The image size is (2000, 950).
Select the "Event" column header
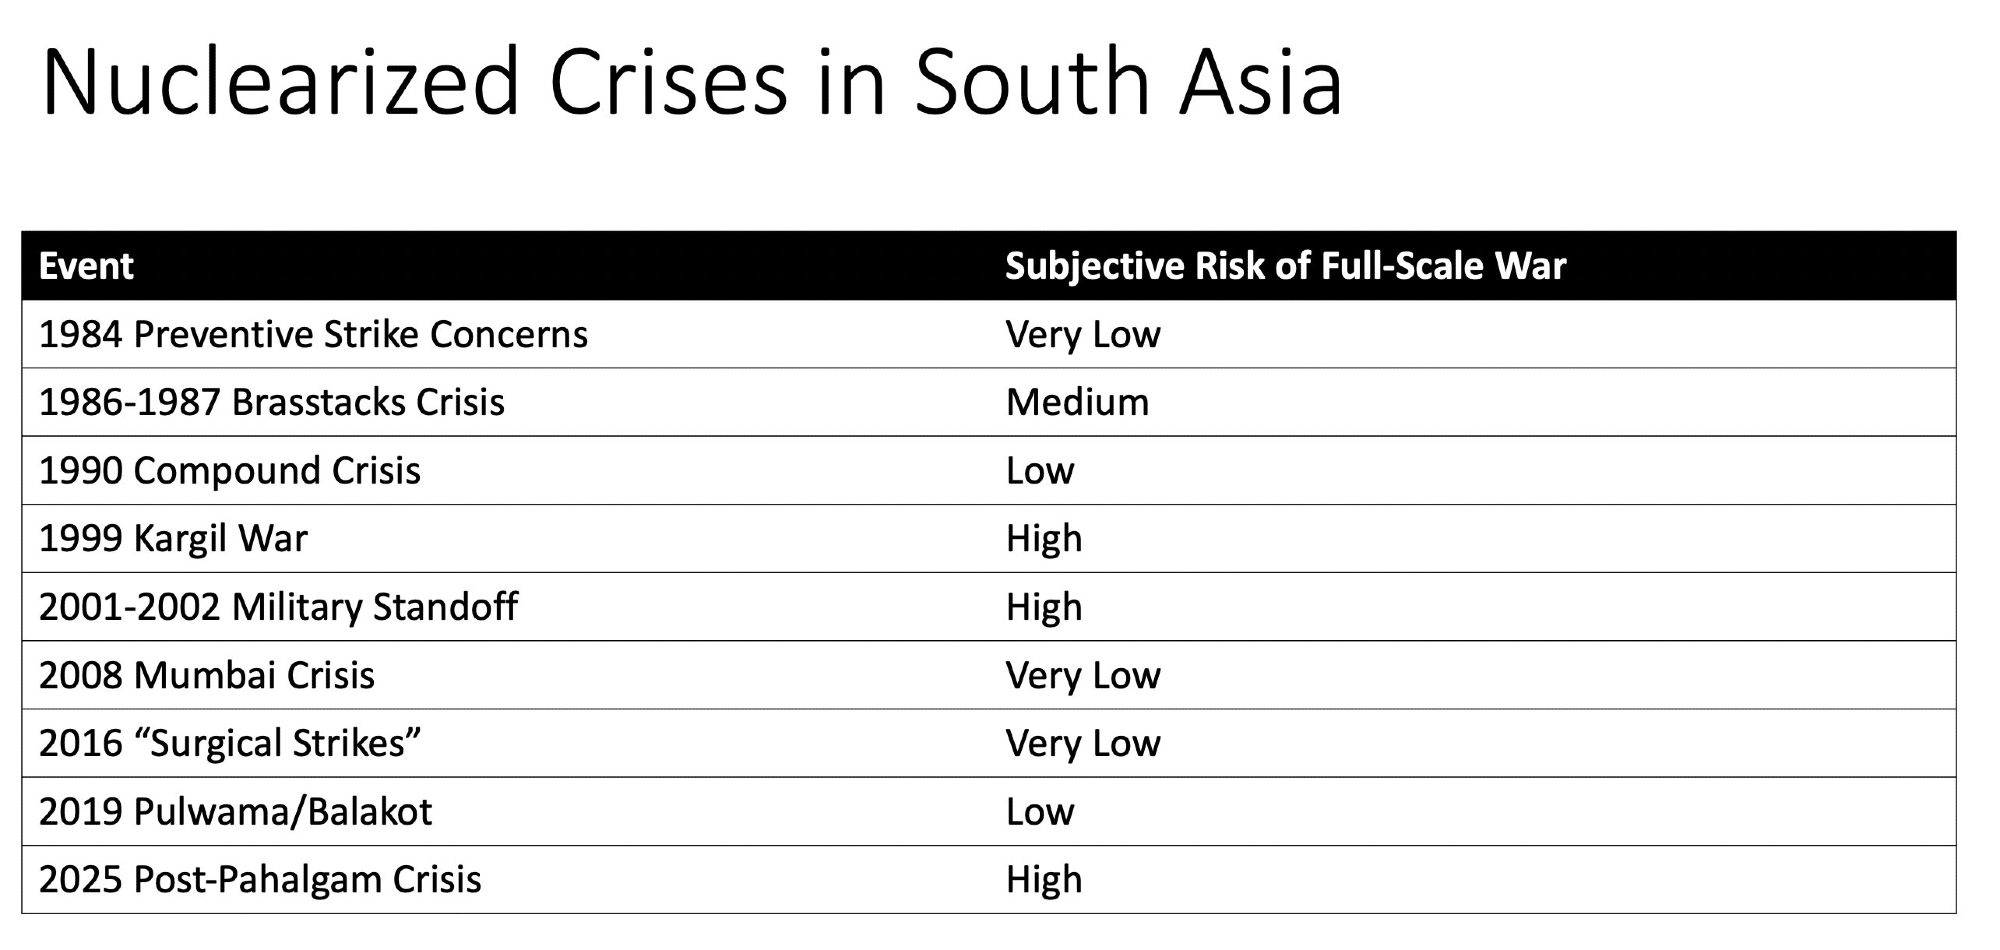(x=86, y=266)
